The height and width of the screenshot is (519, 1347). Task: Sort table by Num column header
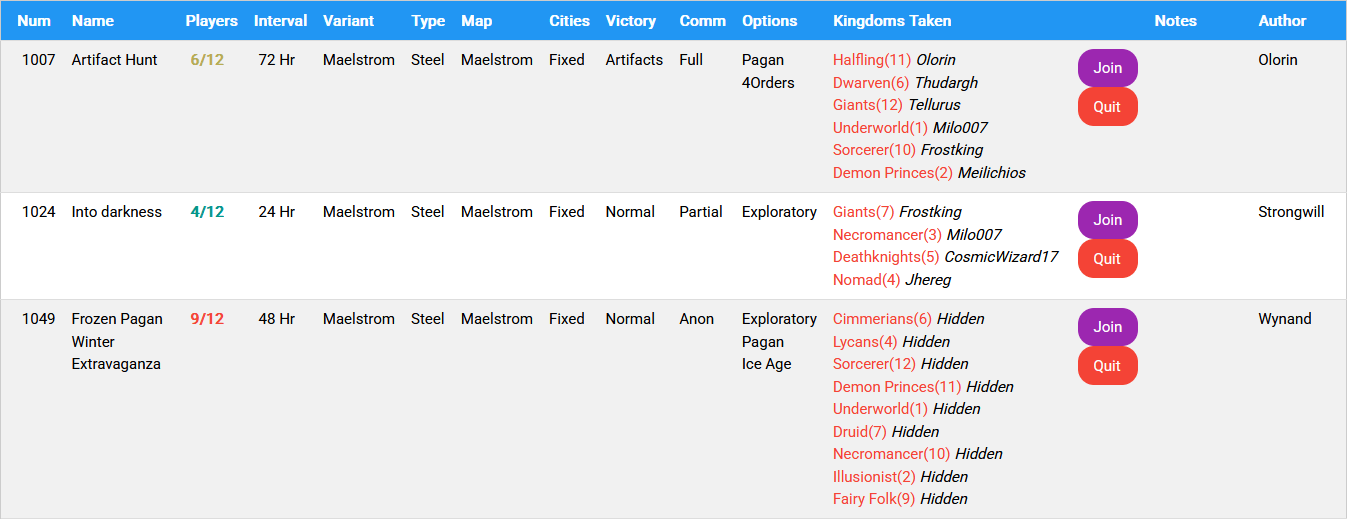coord(34,21)
